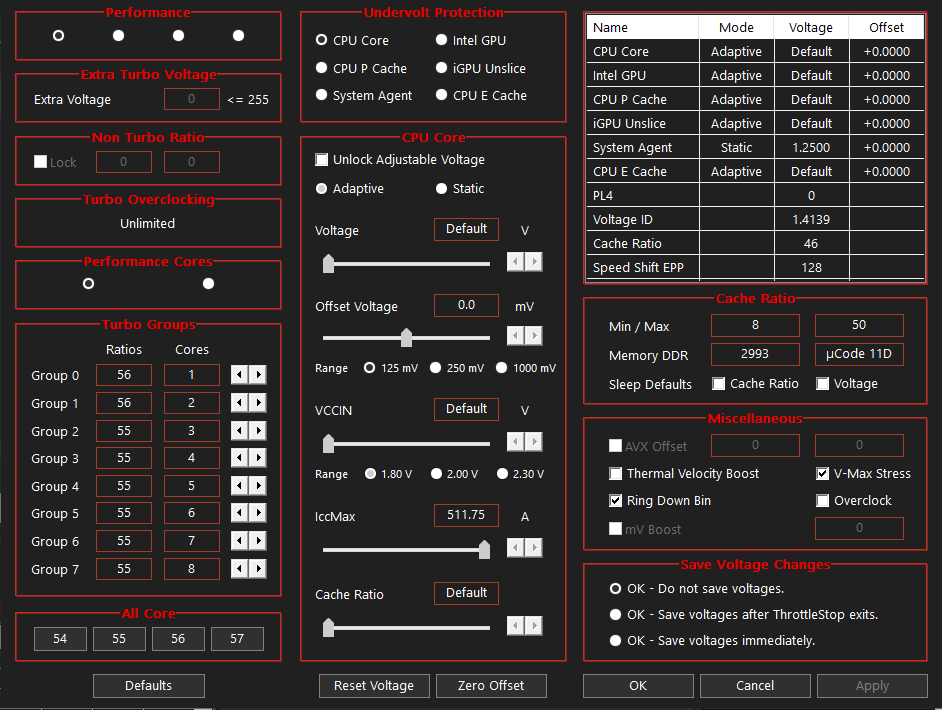The width and height of the screenshot is (942, 710).
Task: Select Intel GPU radio button
Action: point(442,40)
